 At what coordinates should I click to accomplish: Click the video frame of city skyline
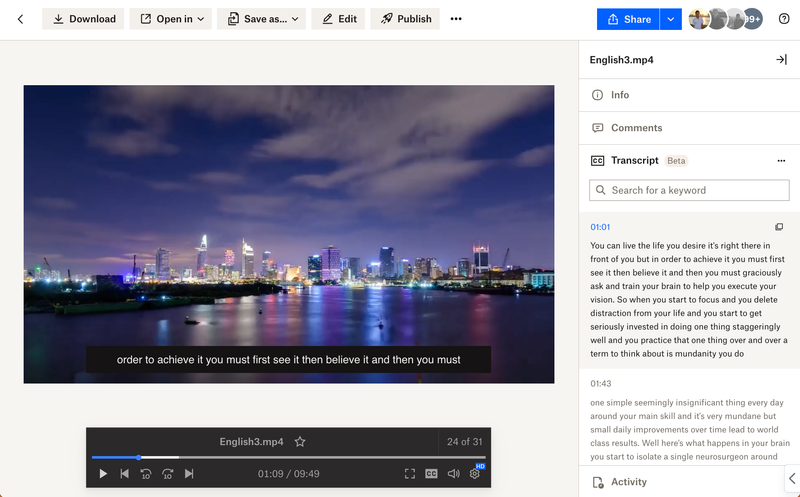pos(289,234)
